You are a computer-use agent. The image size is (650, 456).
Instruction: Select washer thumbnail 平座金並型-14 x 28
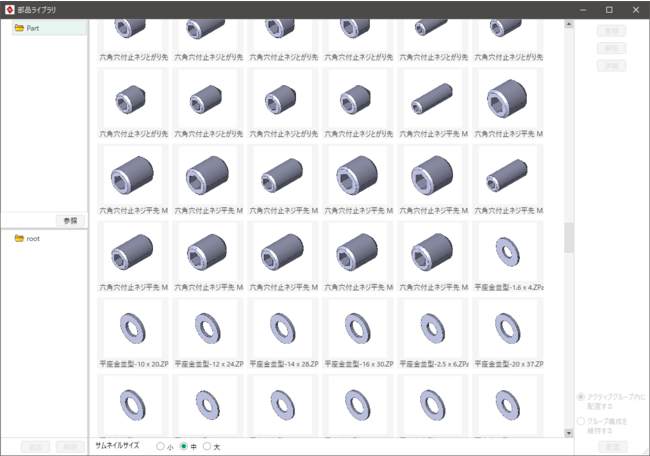pyautogui.click(x=283, y=333)
